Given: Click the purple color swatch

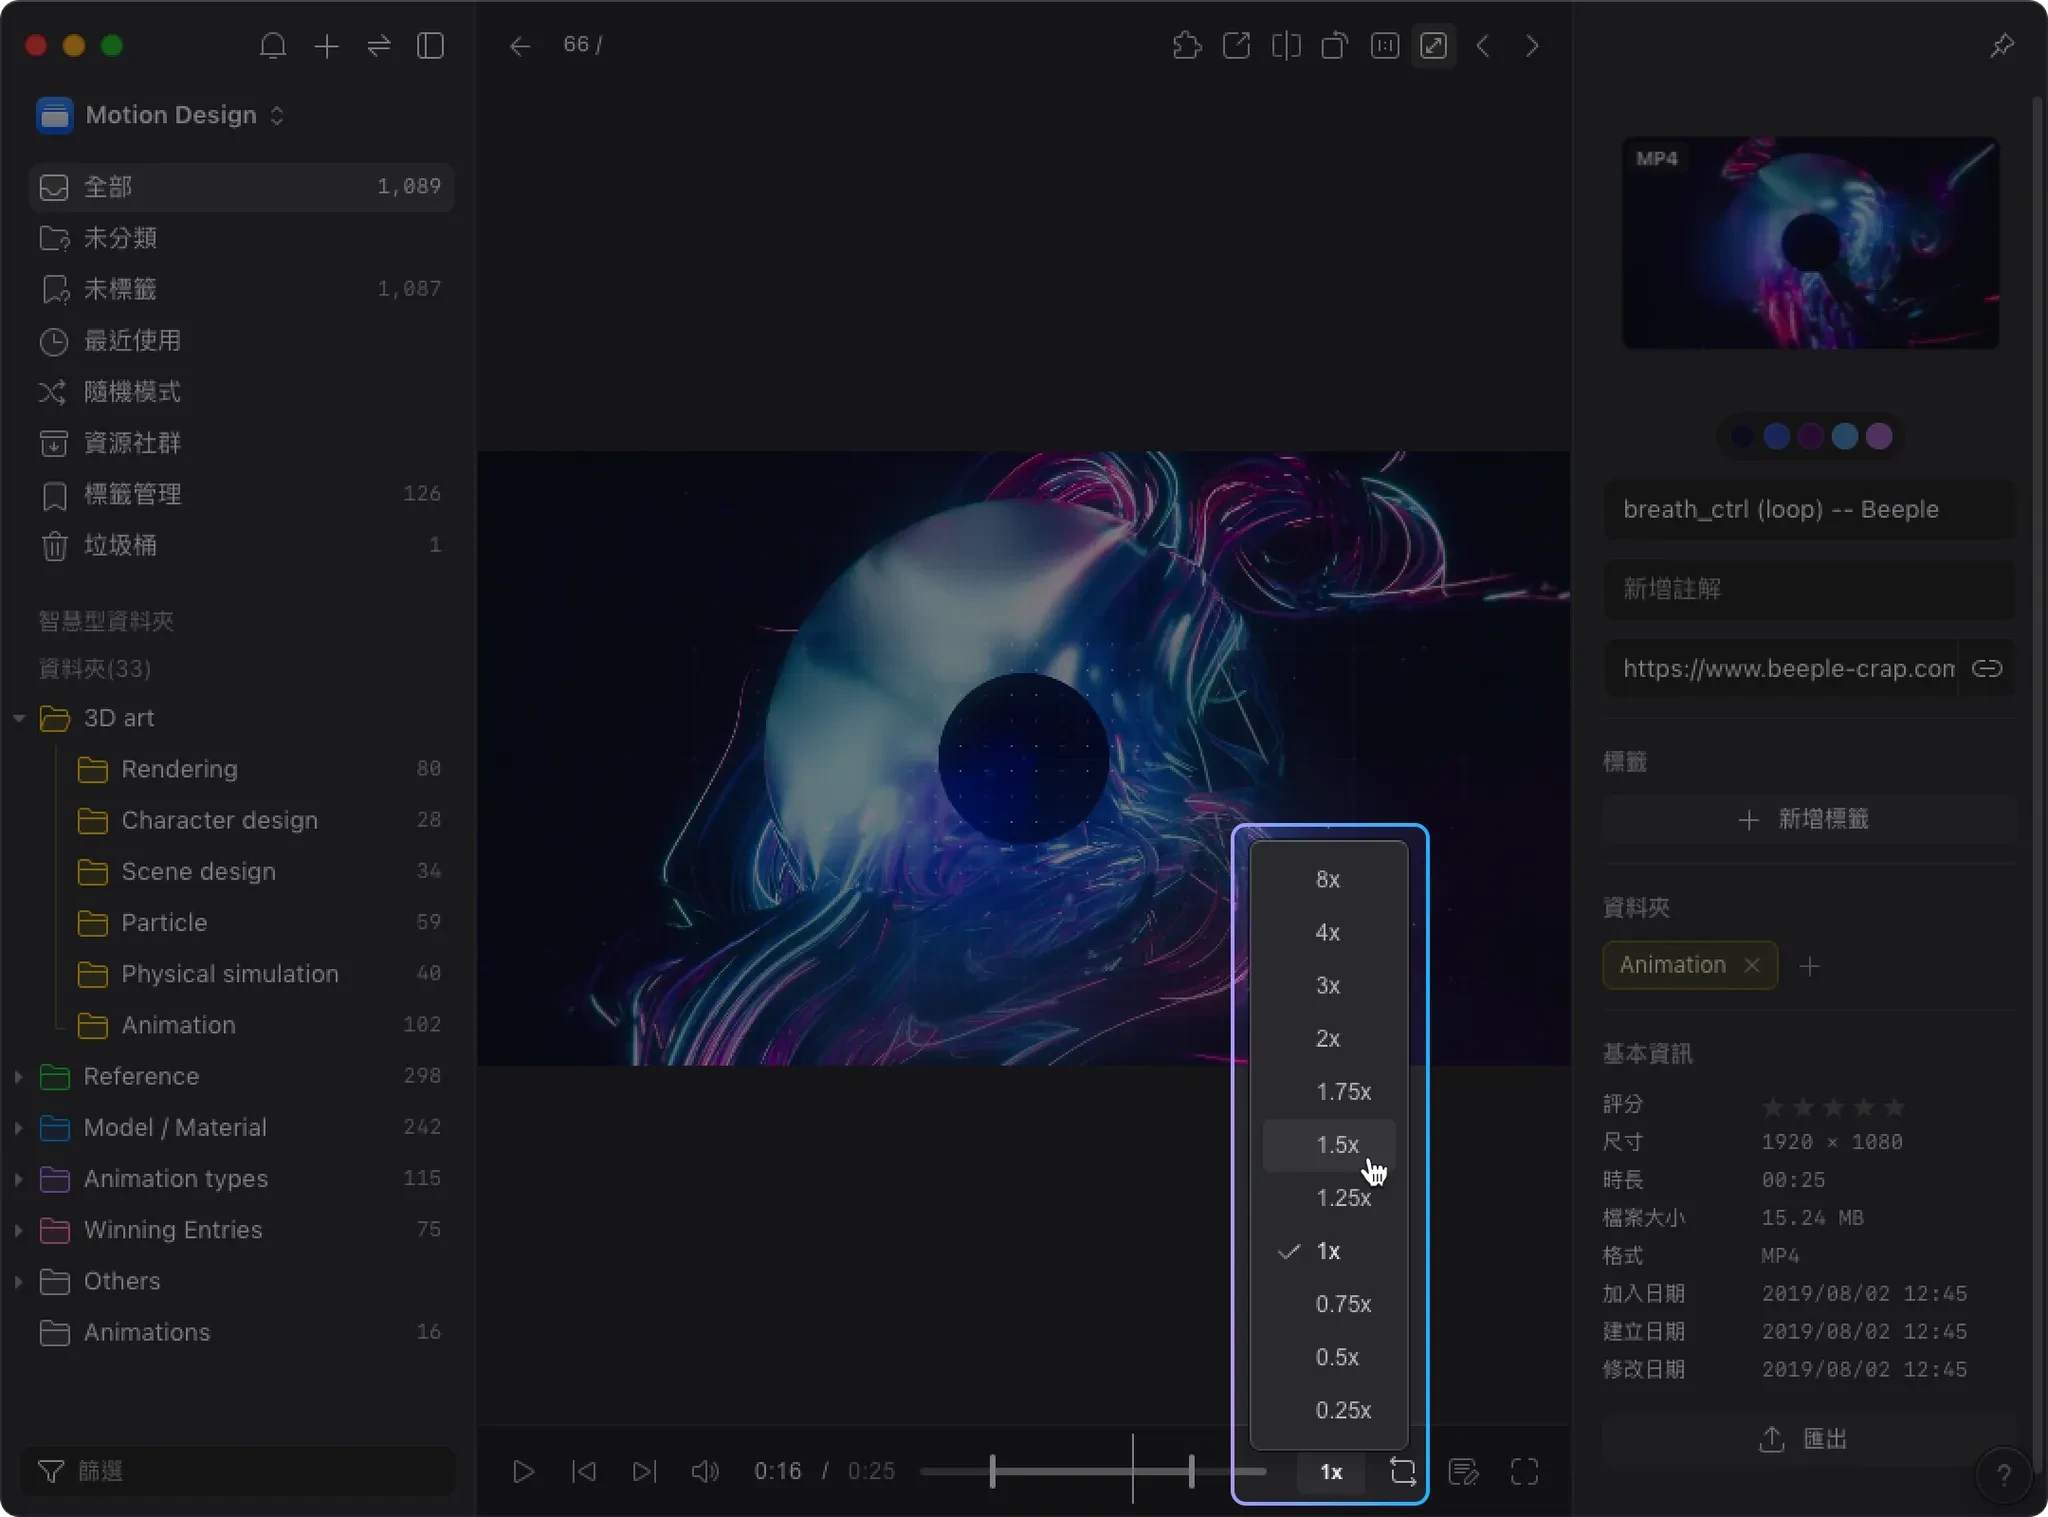Looking at the screenshot, I should click(x=1879, y=437).
